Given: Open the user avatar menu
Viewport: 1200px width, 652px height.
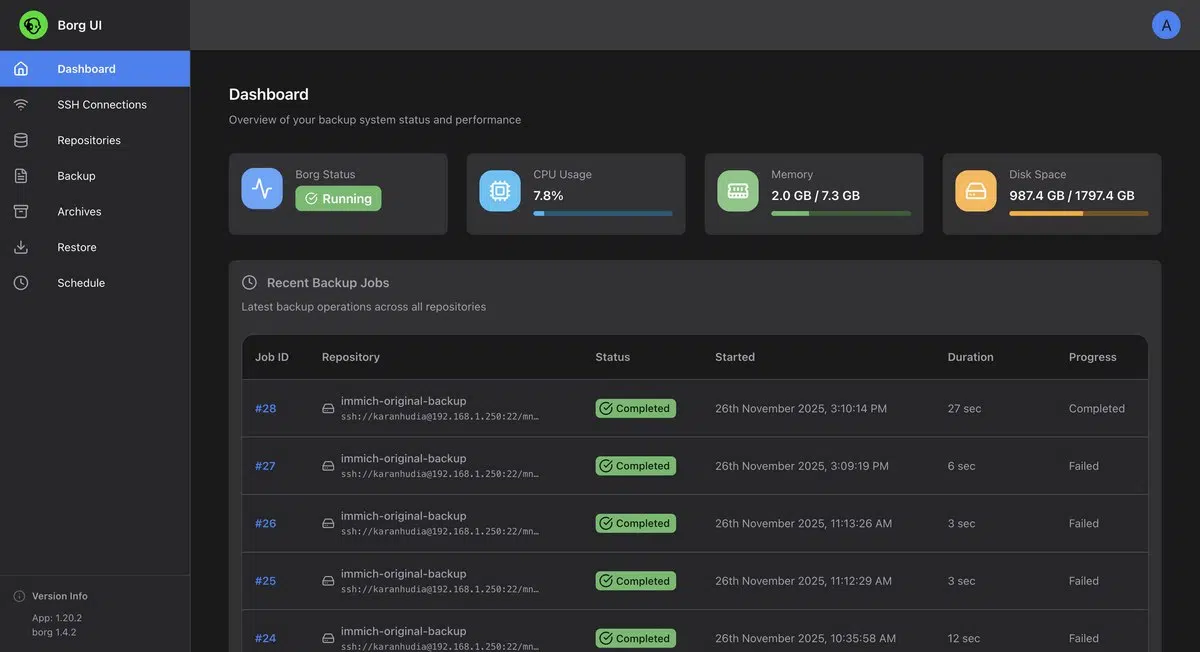Looking at the screenshot, I should coord(1166,25).
